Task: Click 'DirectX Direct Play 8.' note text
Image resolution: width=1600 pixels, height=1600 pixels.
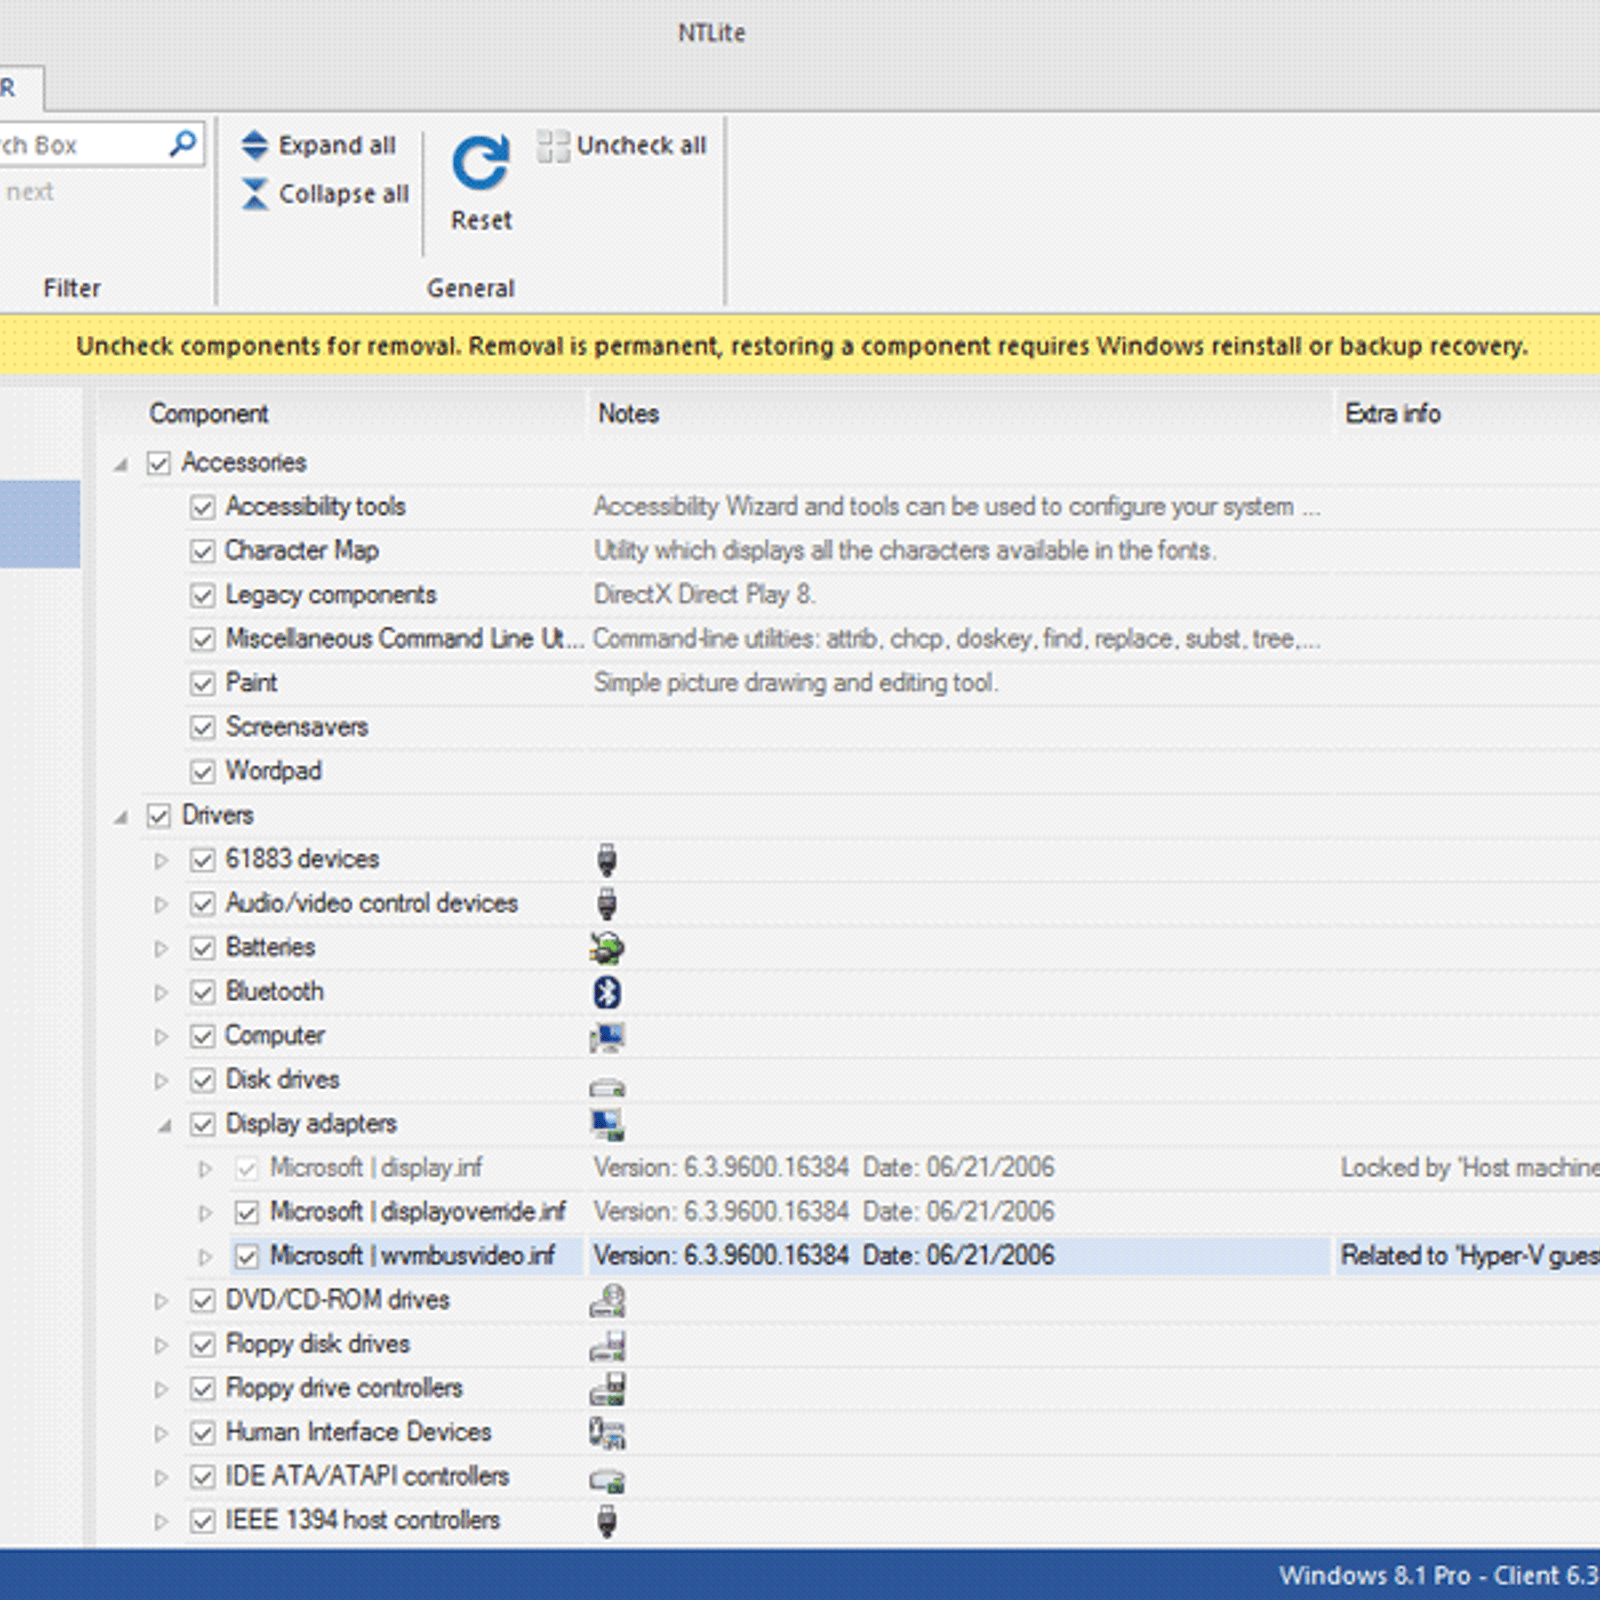Action: tap(705, 595)
